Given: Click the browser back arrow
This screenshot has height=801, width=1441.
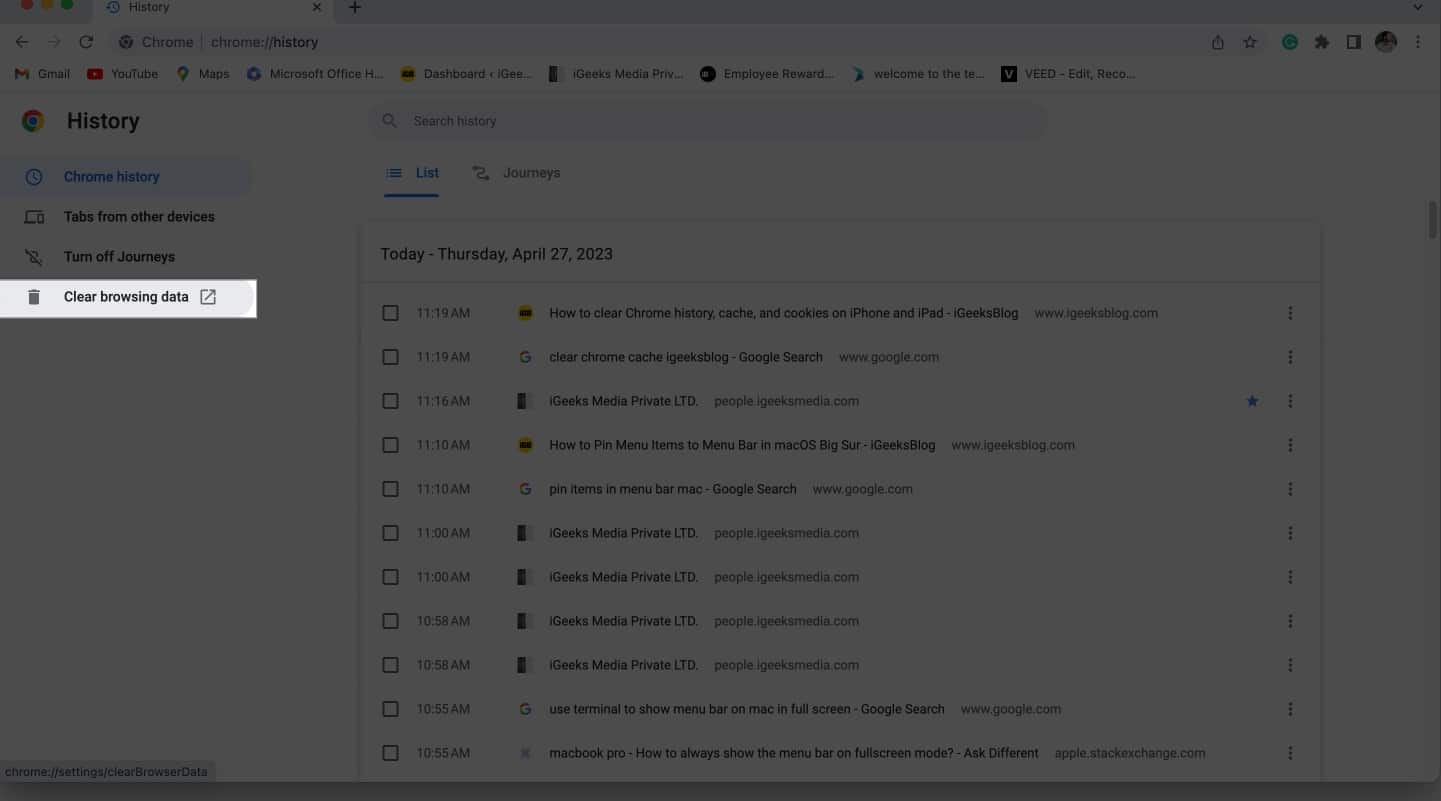Looking at the screenshot, I should tap(22, 42).
